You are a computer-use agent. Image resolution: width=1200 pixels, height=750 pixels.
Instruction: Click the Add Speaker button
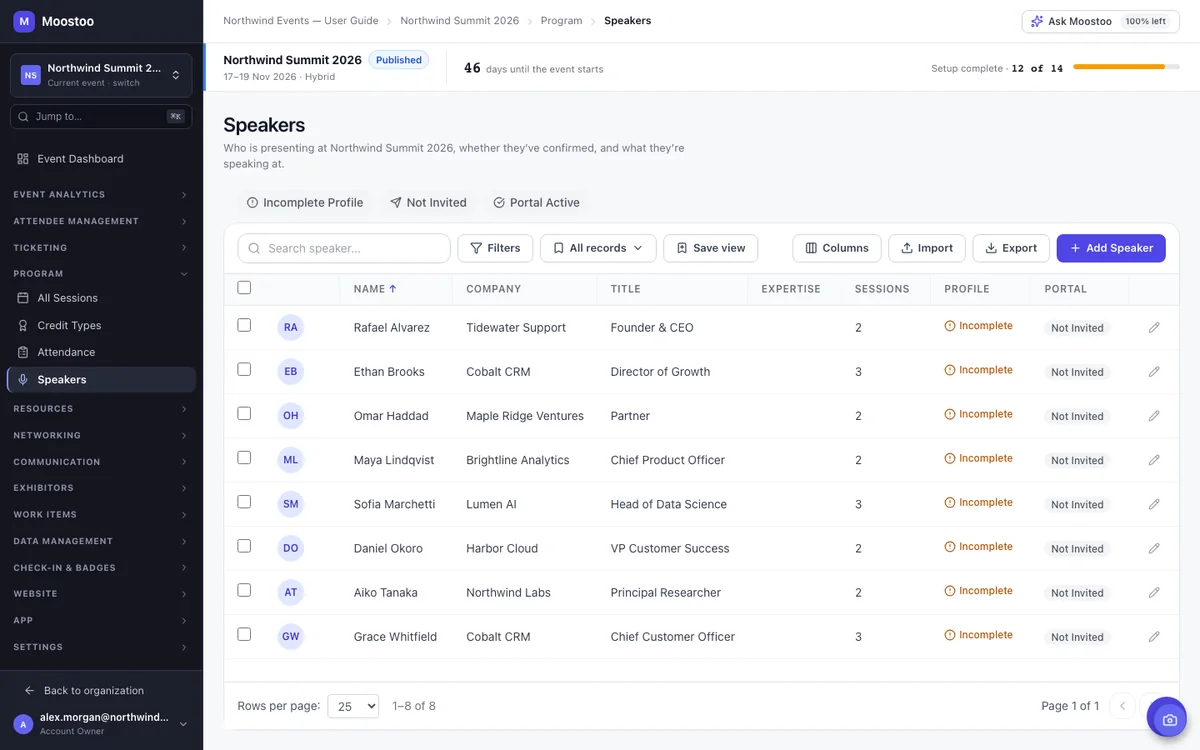click(1111, 248)
